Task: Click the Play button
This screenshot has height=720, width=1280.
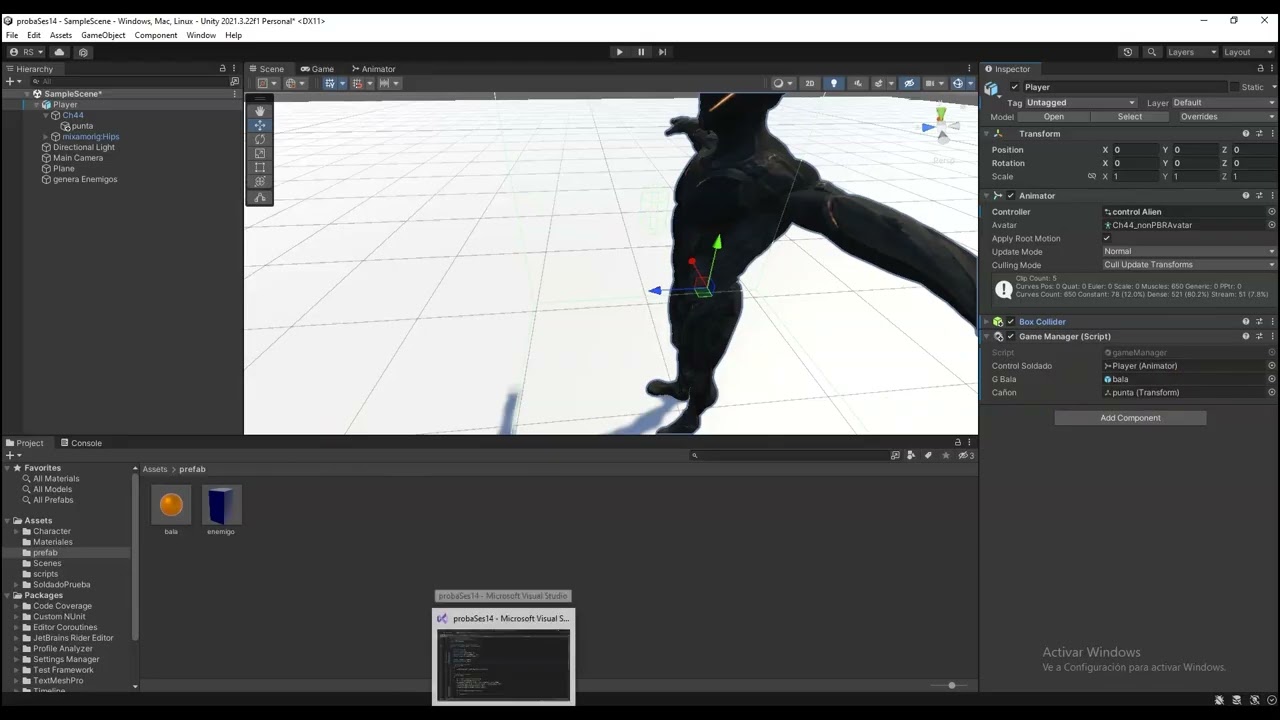Action: [x=619, y=52]
